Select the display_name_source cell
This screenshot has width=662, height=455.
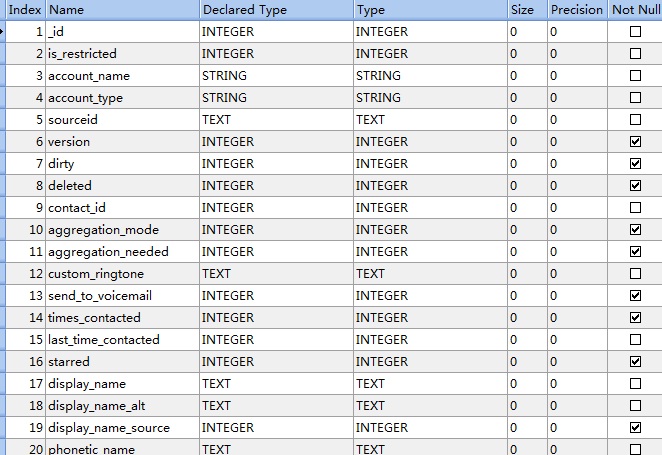coord(122,428)
